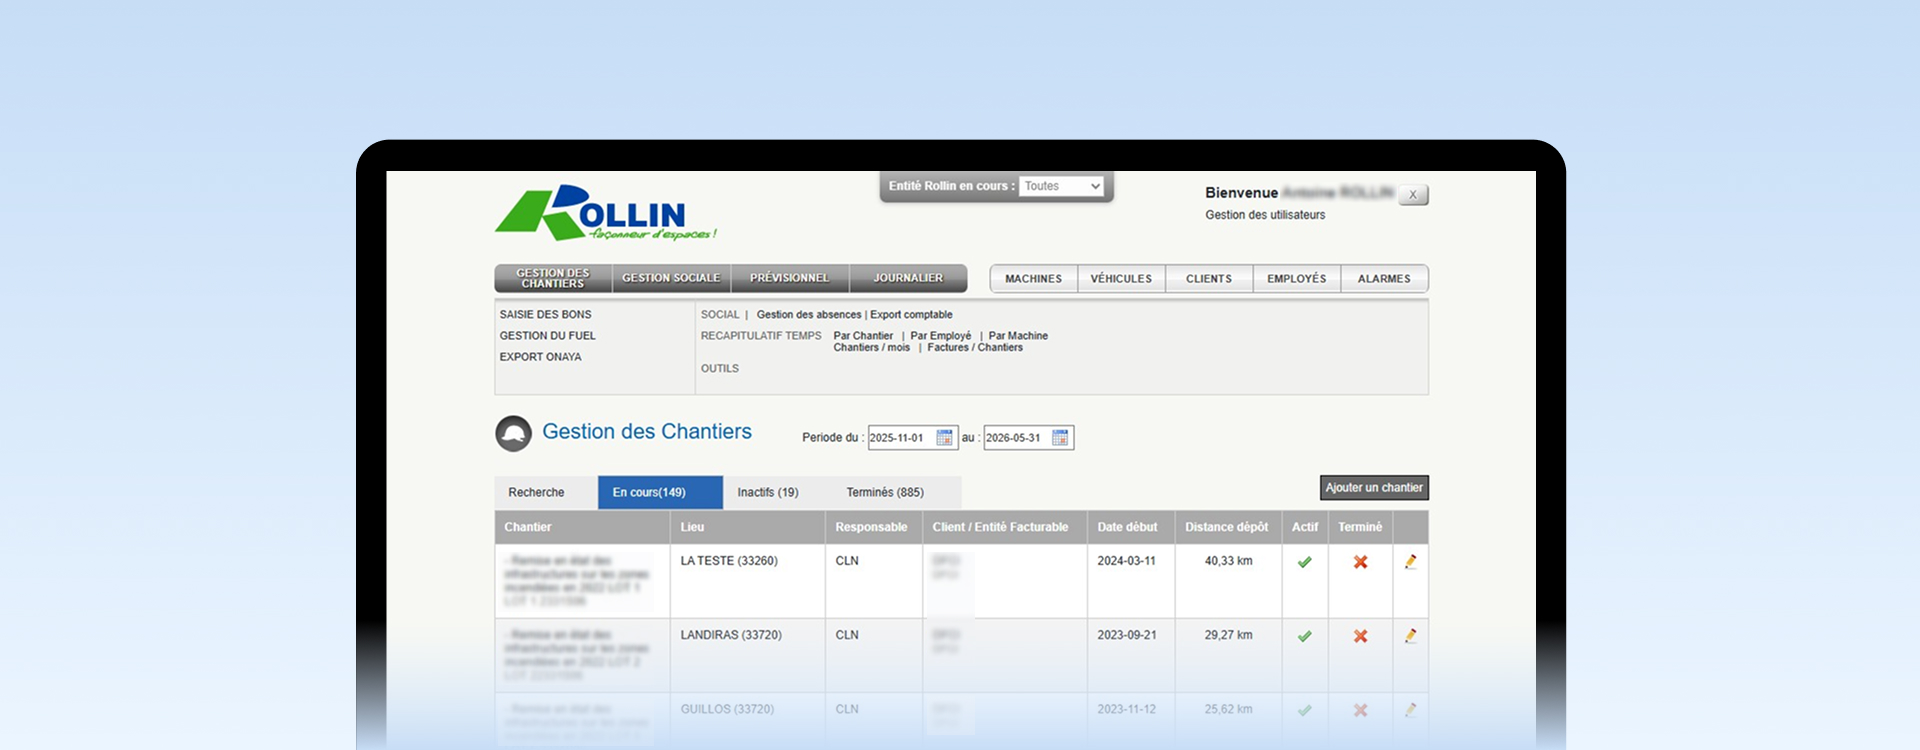Toggle green Actif checkmark in LA TESTE row
Image resolution: width=1920 pixels, height=750 pixels.
pos(1305,562)
